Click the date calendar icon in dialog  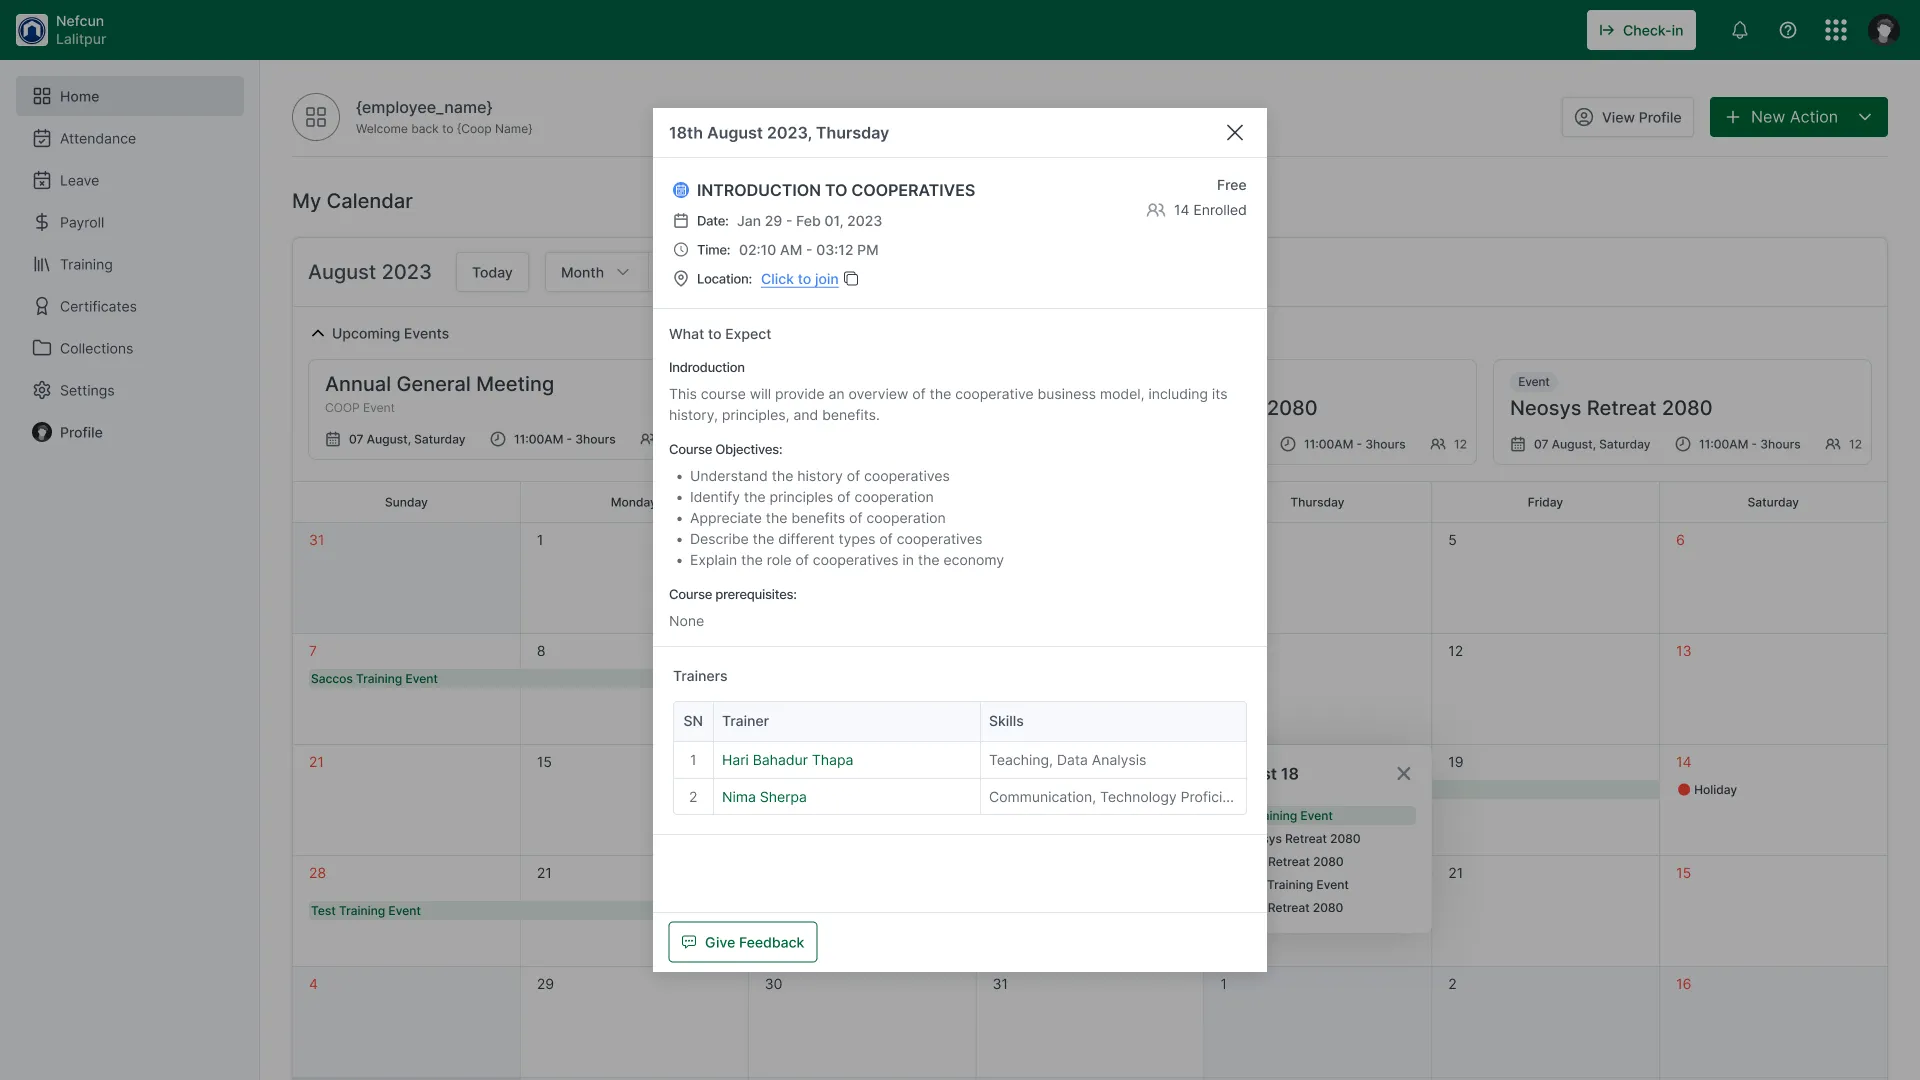pyautogui.click(x=681, y=221)
